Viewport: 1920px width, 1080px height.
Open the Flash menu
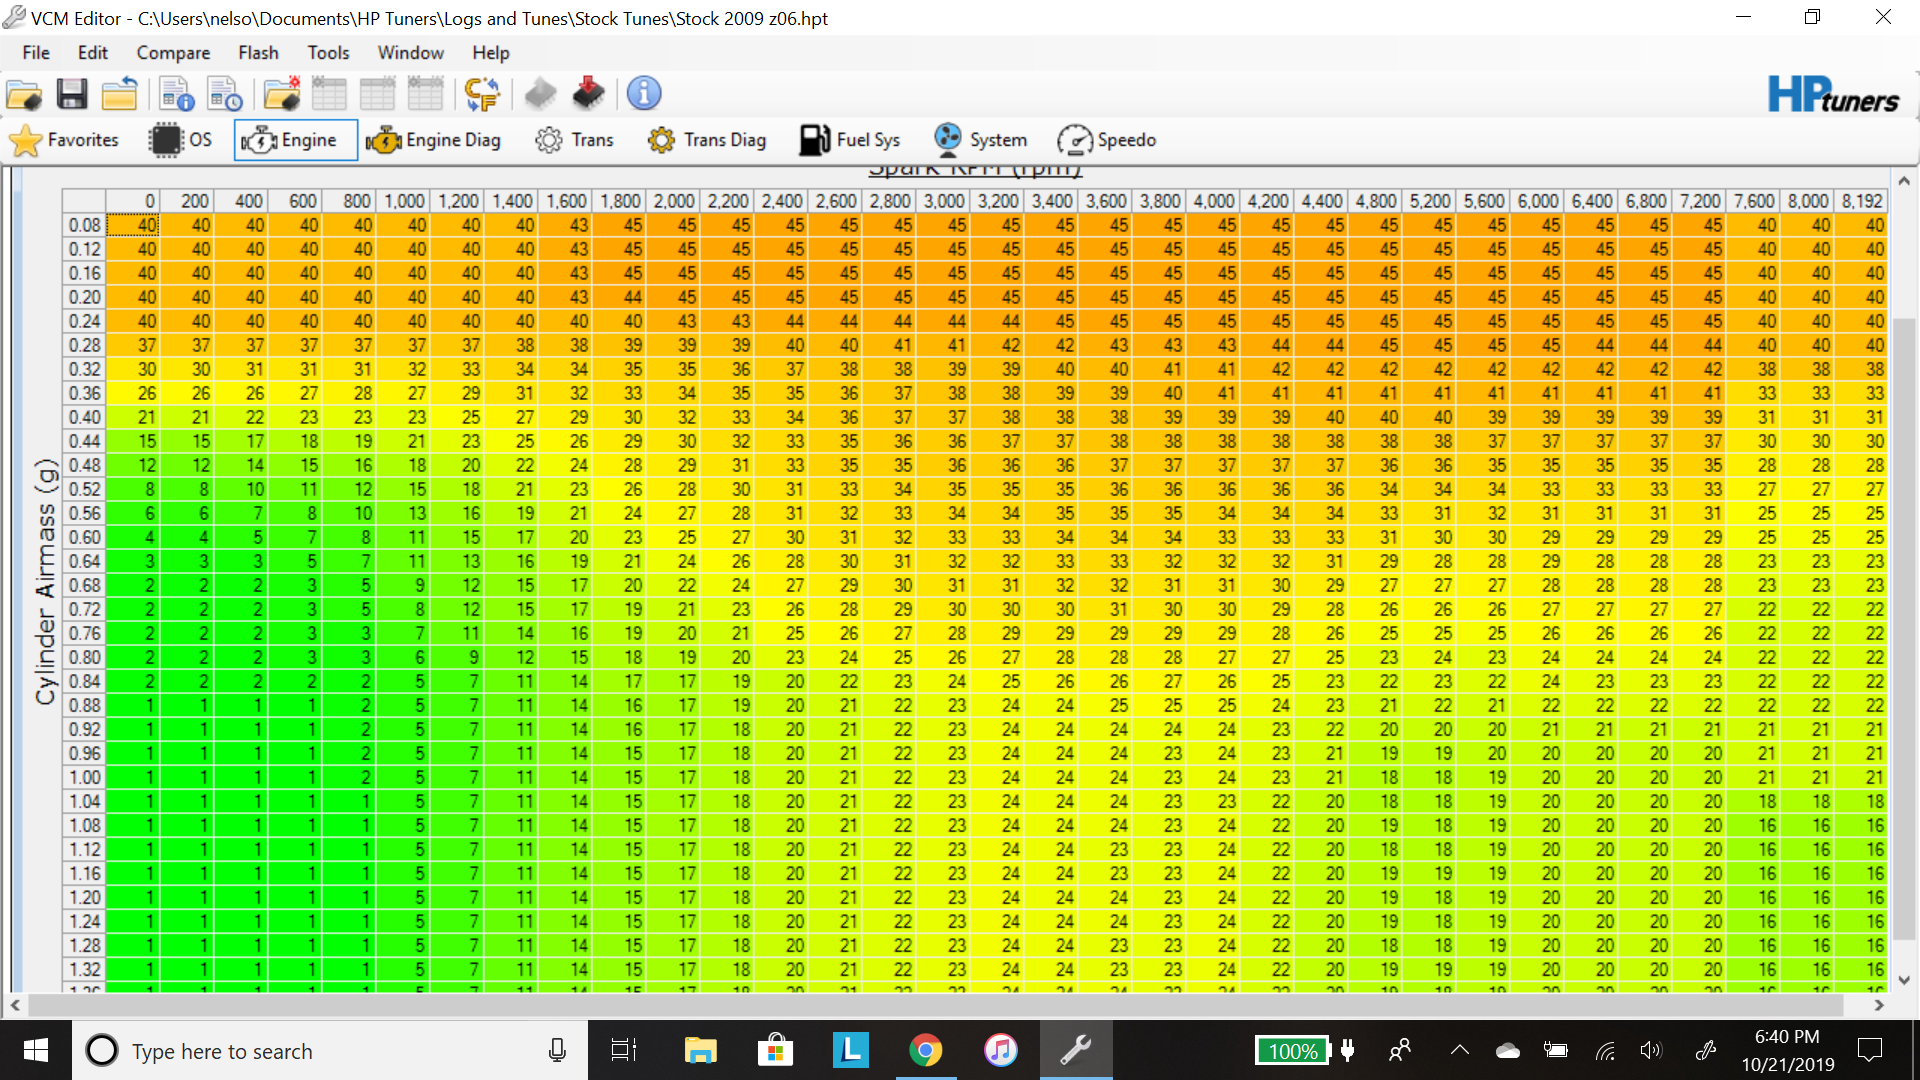[x=258, y=52]
